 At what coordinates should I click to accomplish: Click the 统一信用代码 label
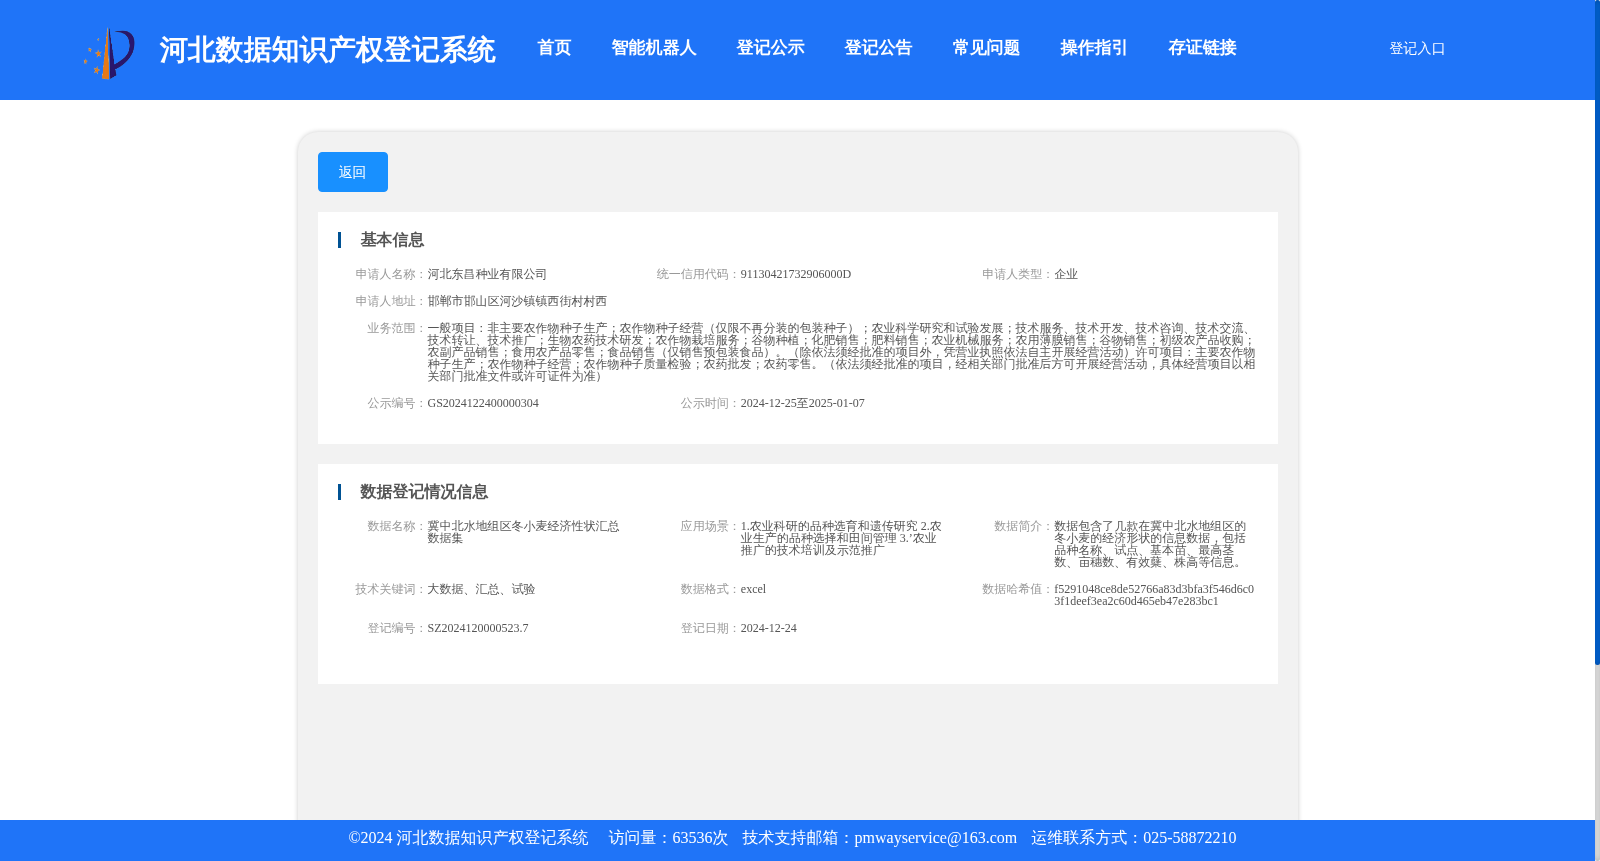coord(698,274)
